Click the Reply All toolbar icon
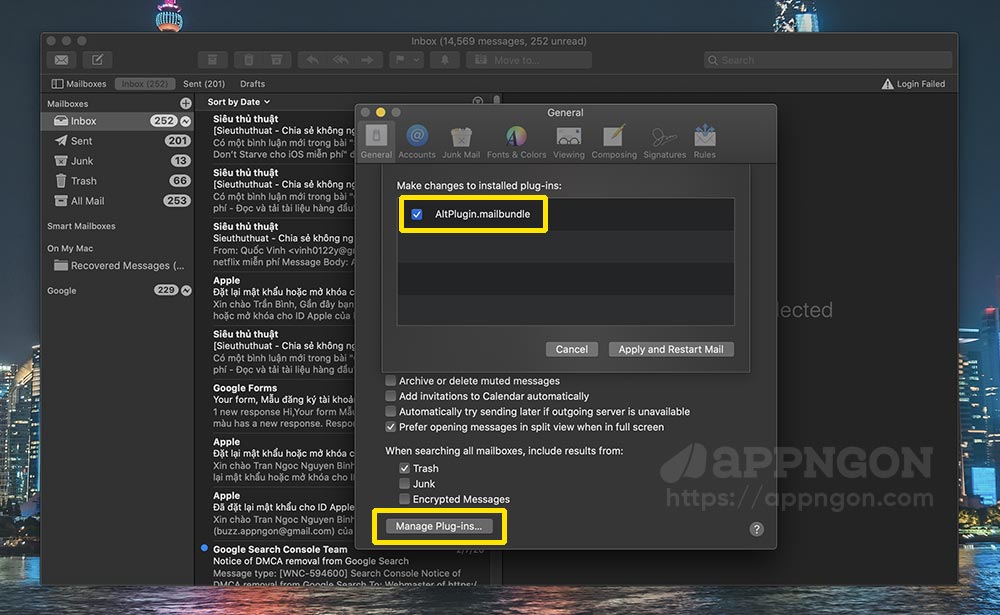 point(341,60)
